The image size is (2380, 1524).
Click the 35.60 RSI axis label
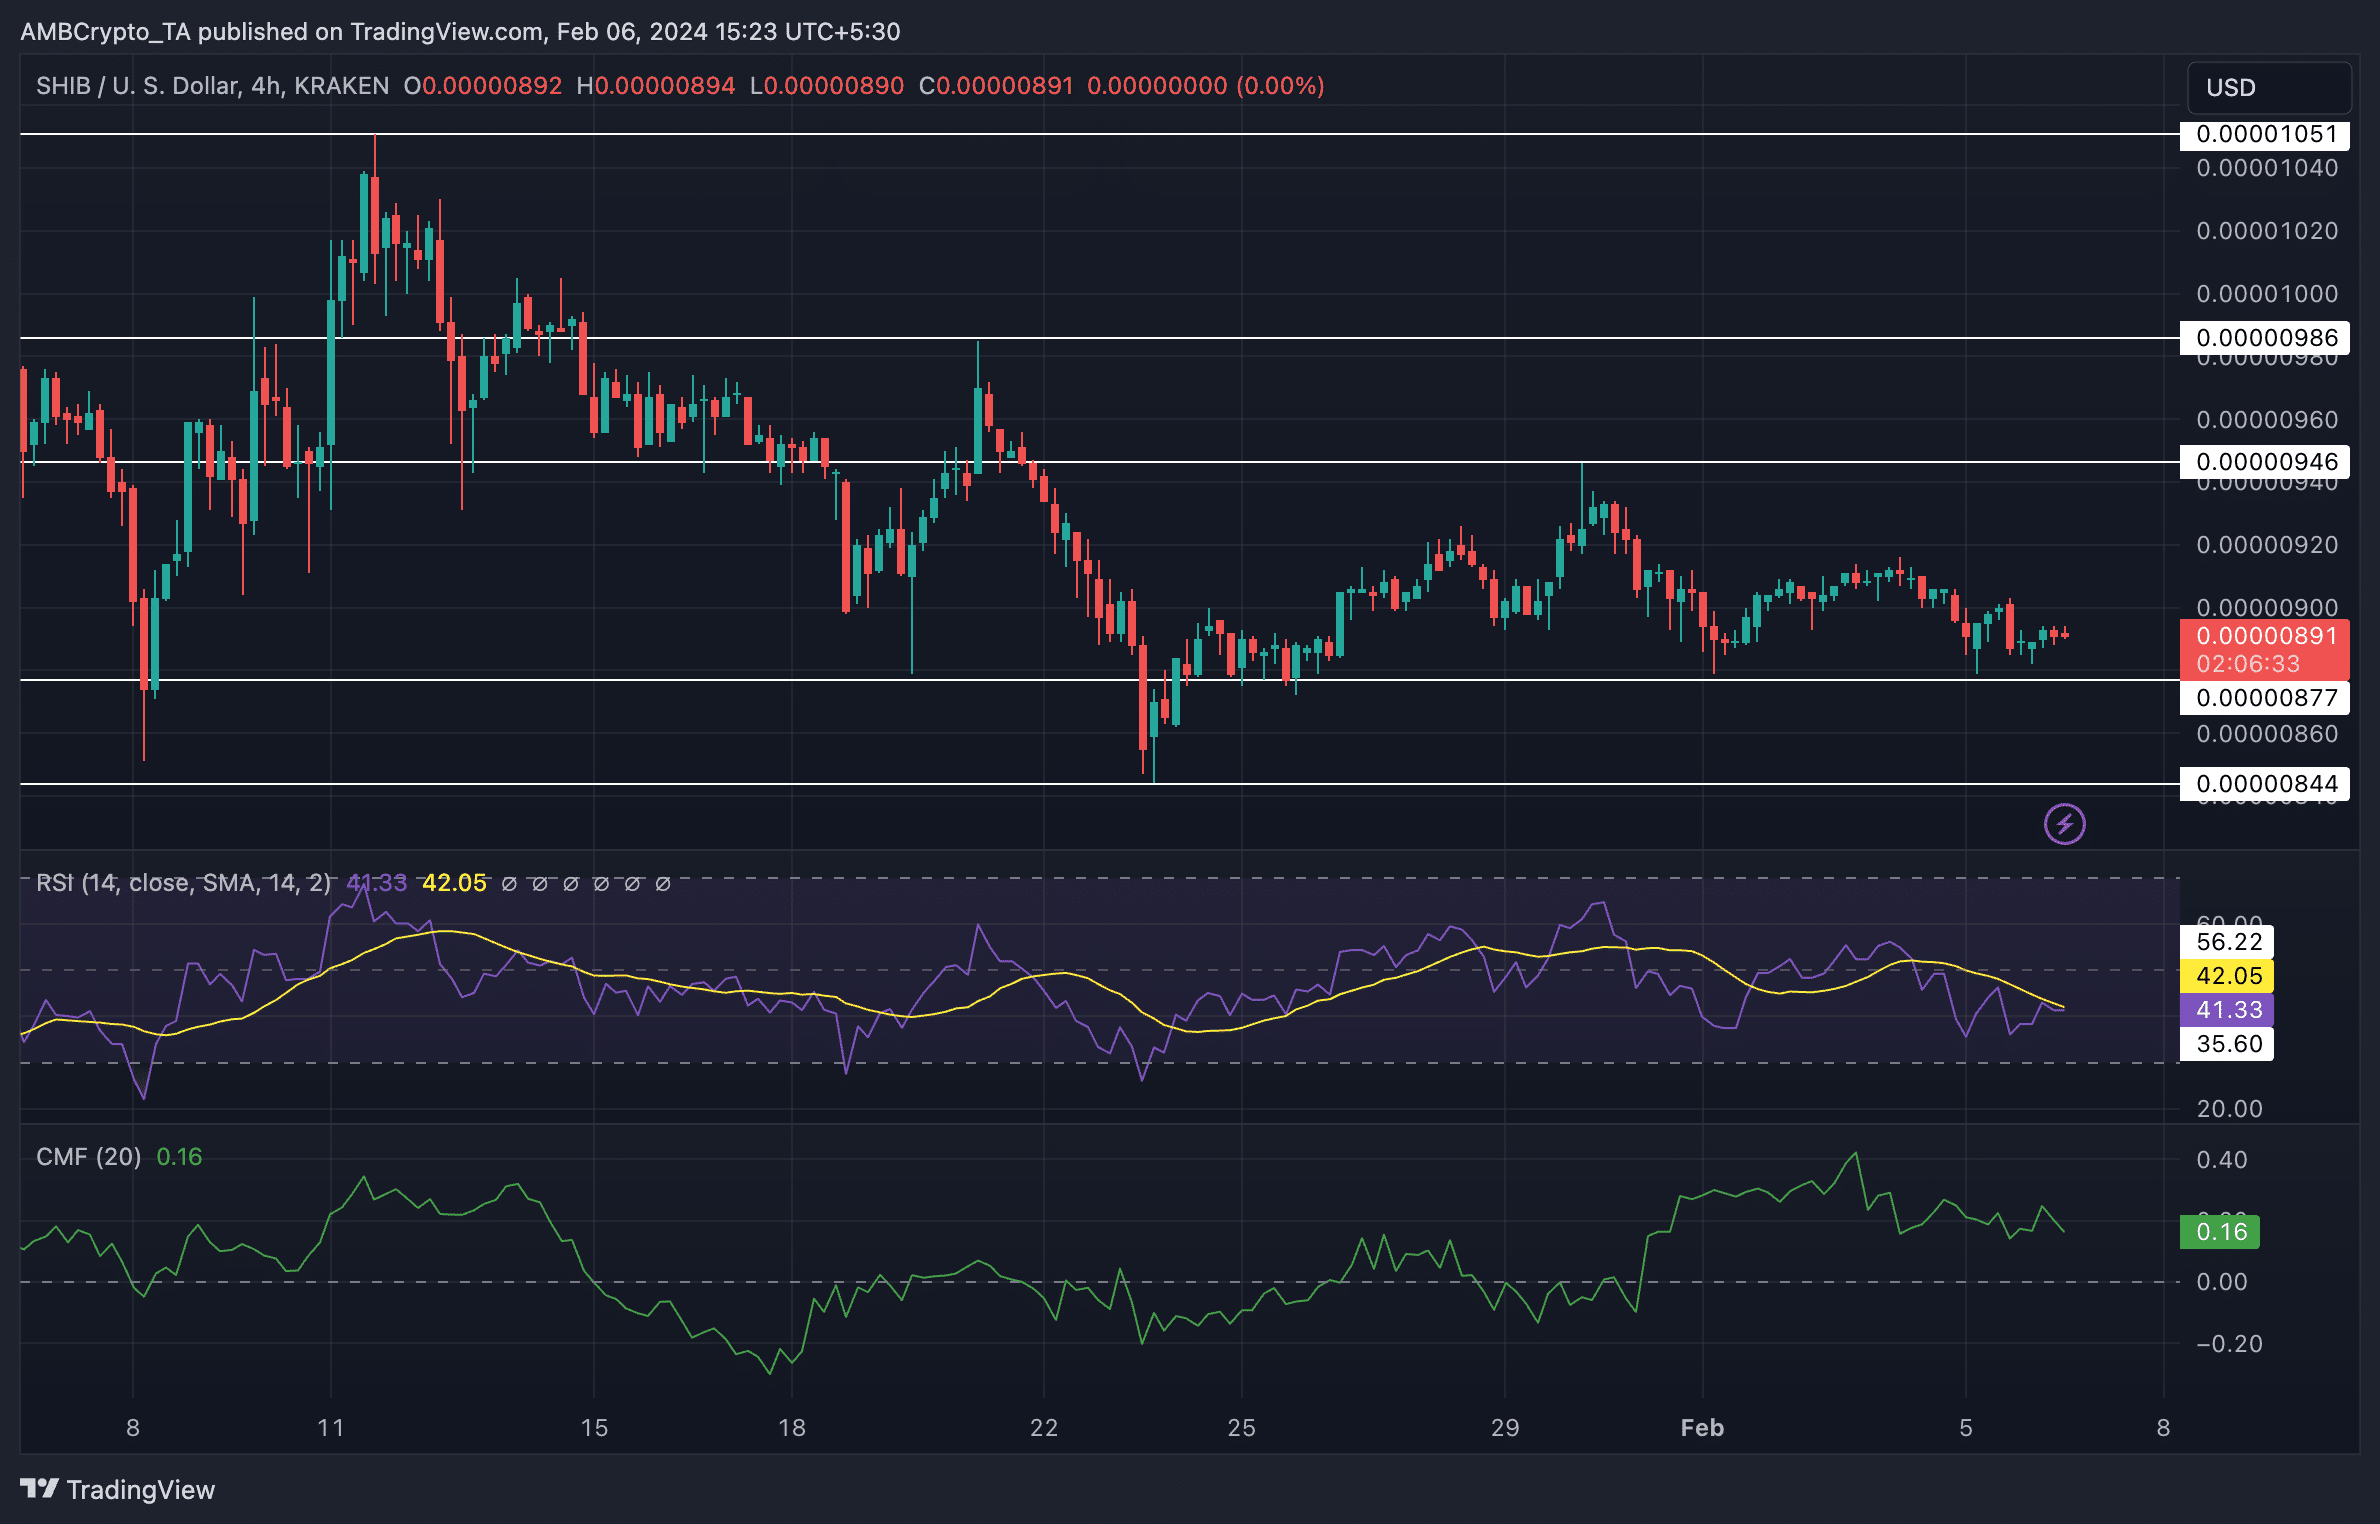pos(2227,1044)
